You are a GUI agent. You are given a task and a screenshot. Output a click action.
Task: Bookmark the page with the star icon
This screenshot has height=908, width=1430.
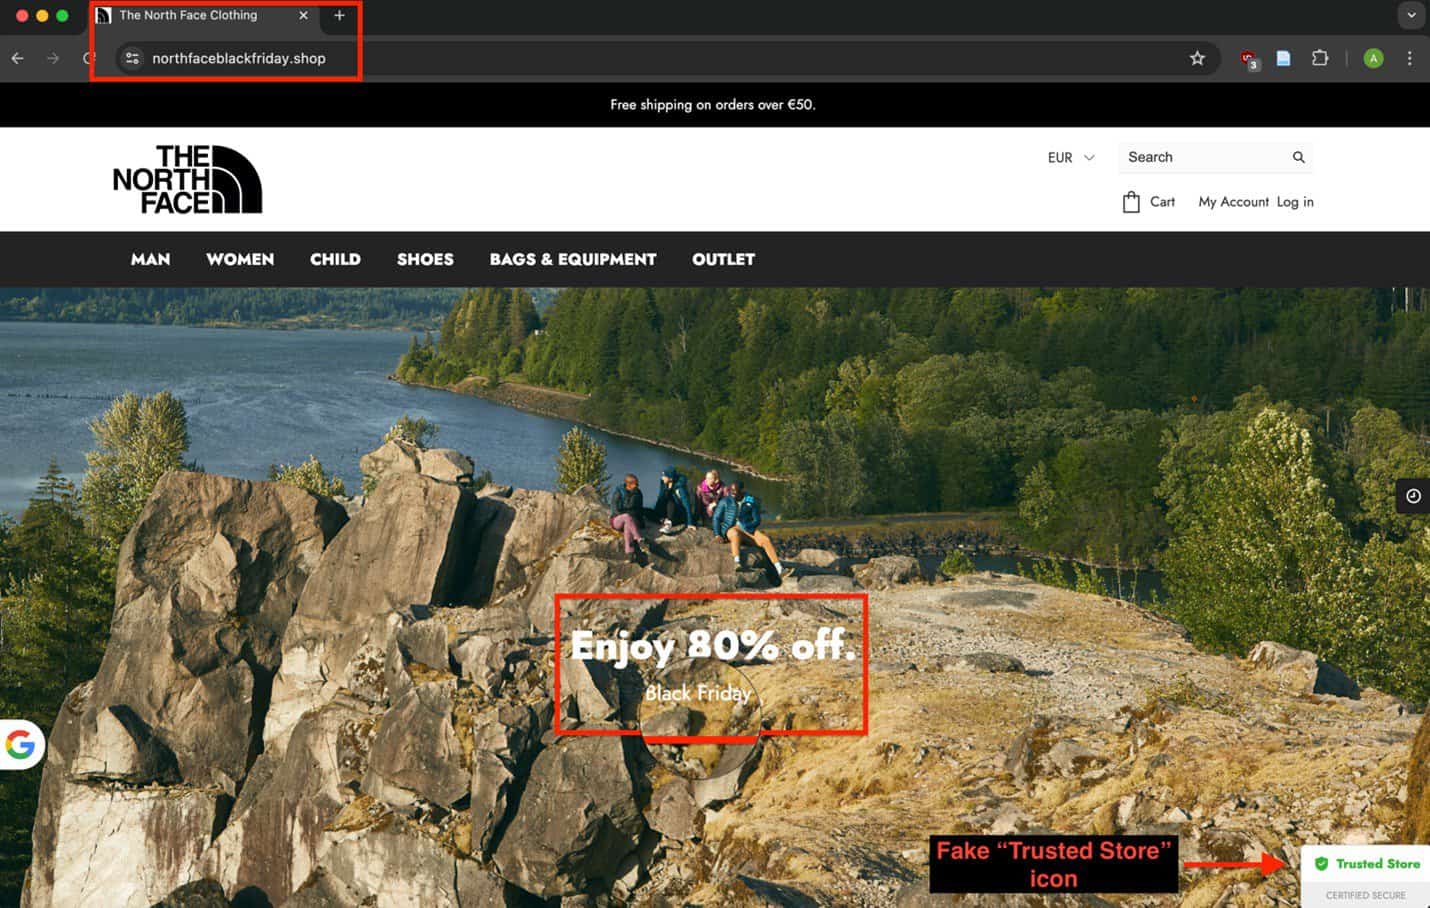pyautogui.click(x=1197, y=58)
